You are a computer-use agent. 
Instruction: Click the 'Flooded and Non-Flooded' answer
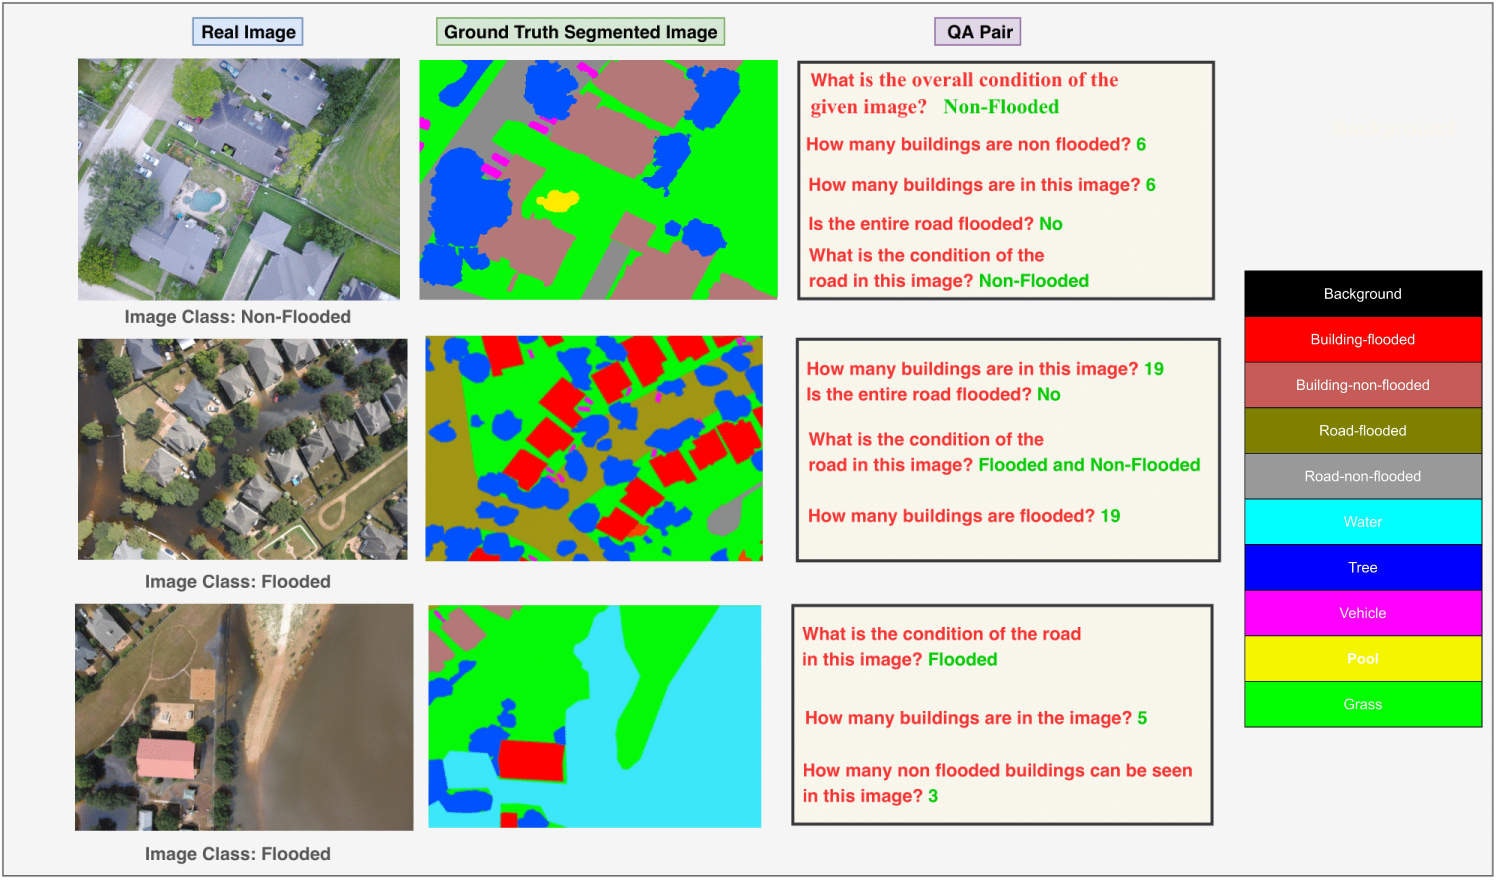pyautogui.click(x=1089, y=465)
